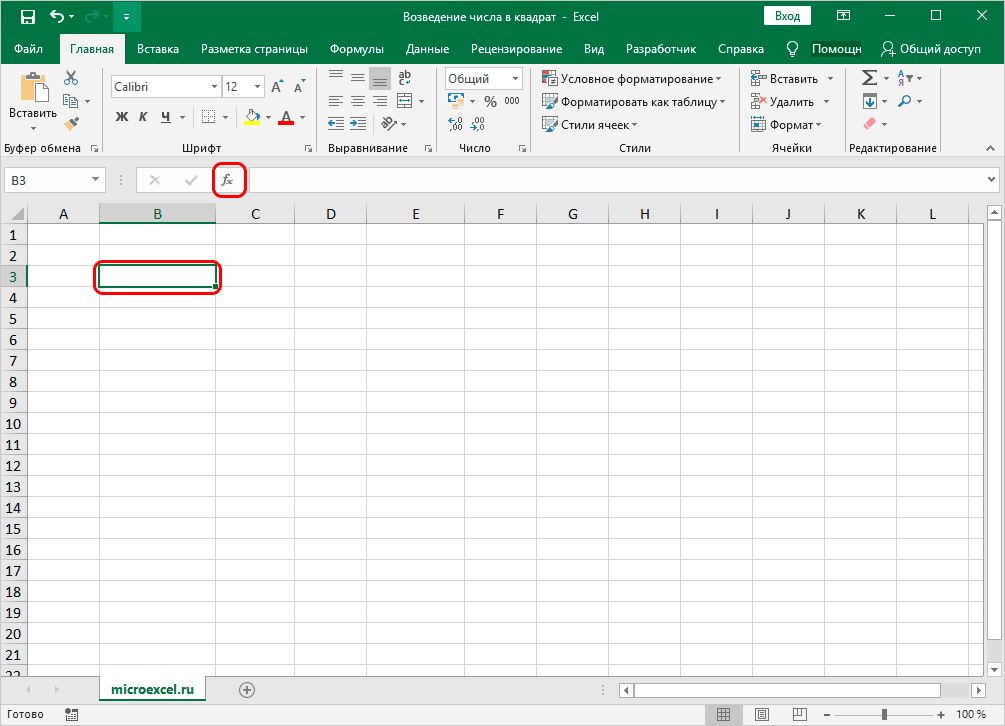The height and width of the screenshot is (726, 1005).
Task: Click the Clear eraser icon in Editing group
Action: click(868, 124)
